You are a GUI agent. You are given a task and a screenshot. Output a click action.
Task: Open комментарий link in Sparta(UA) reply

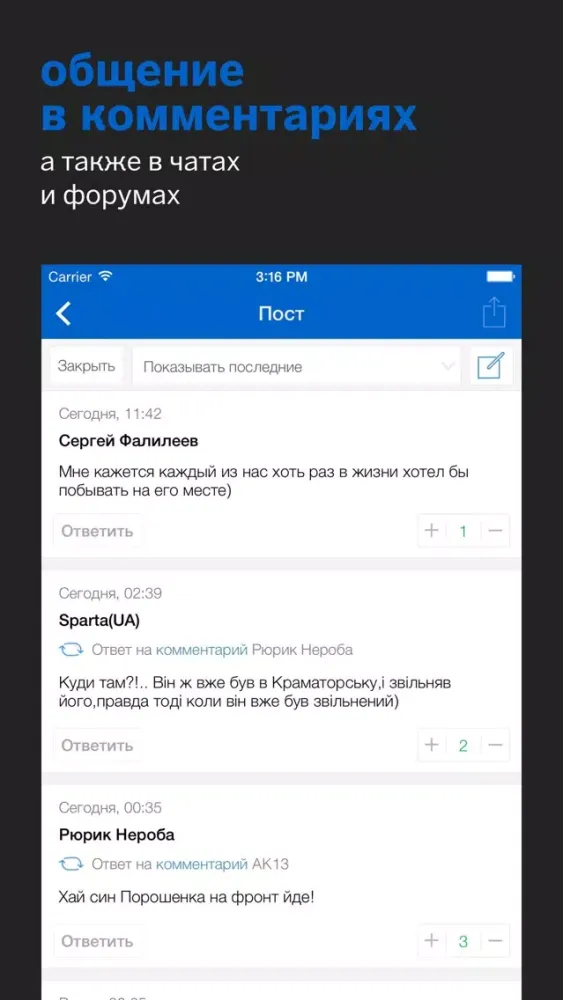point(201,651)
